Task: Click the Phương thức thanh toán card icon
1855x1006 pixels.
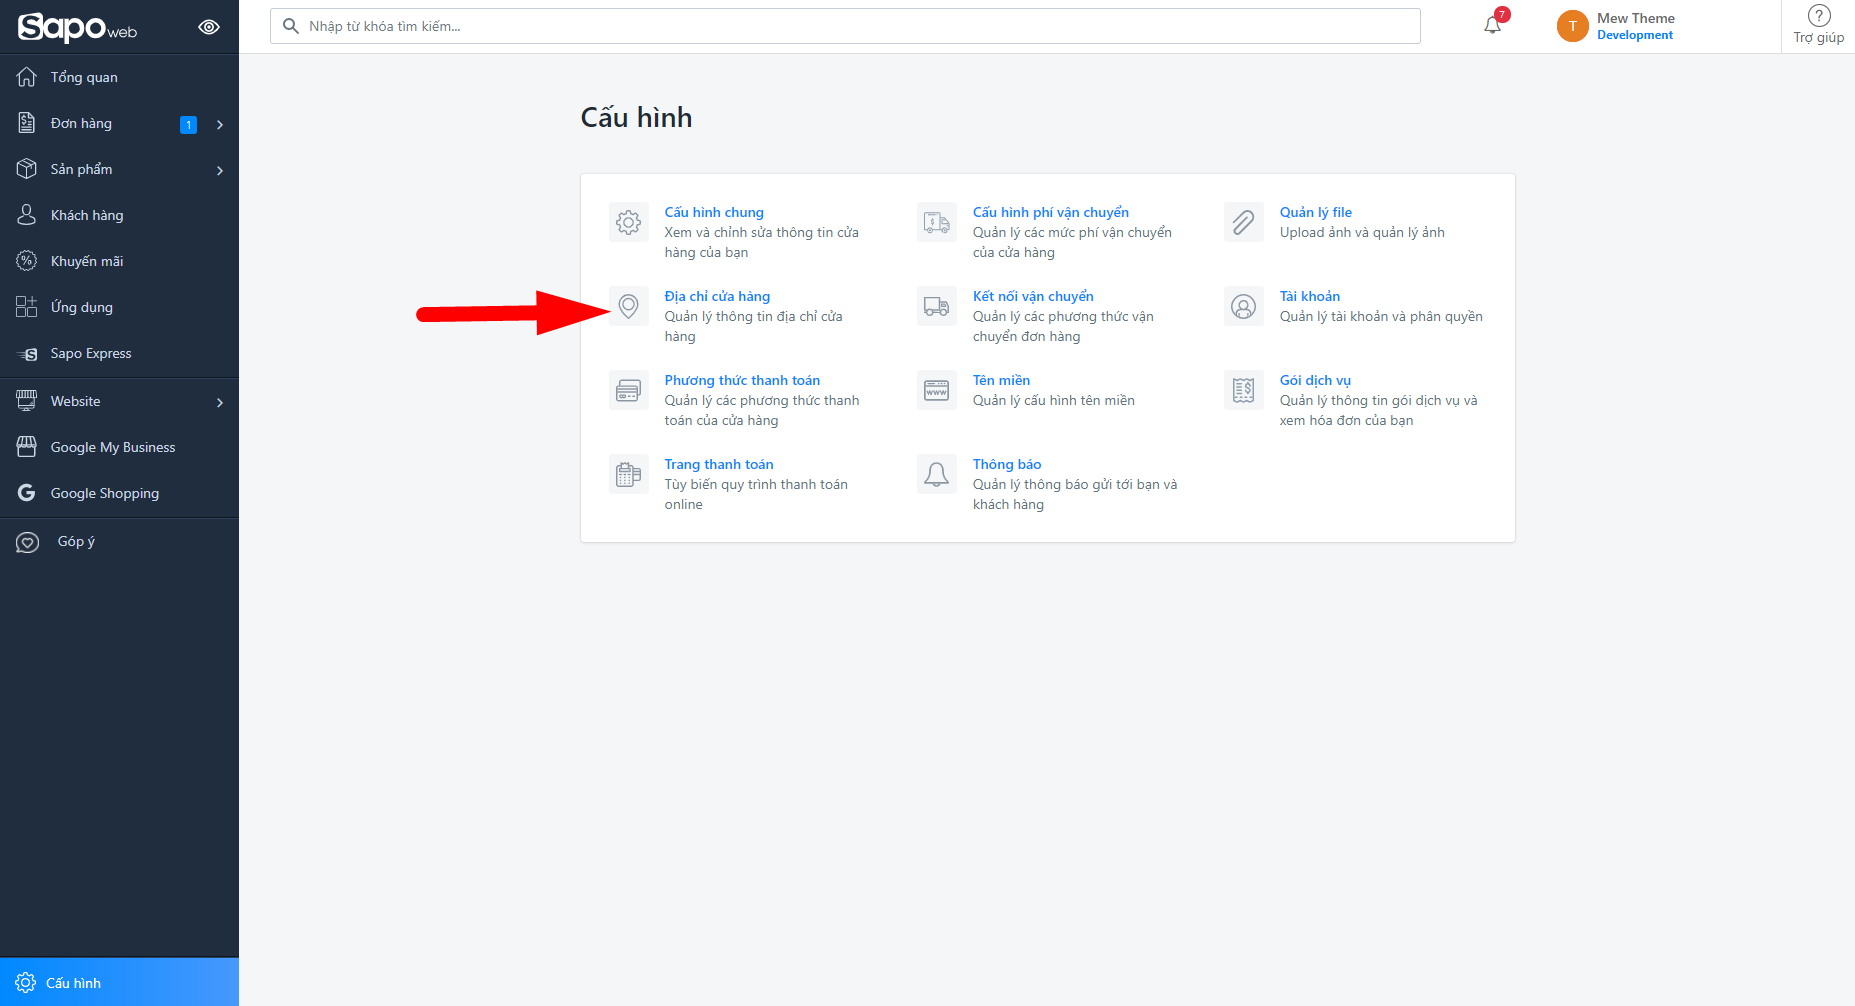Action: click(x=629, y=390)
